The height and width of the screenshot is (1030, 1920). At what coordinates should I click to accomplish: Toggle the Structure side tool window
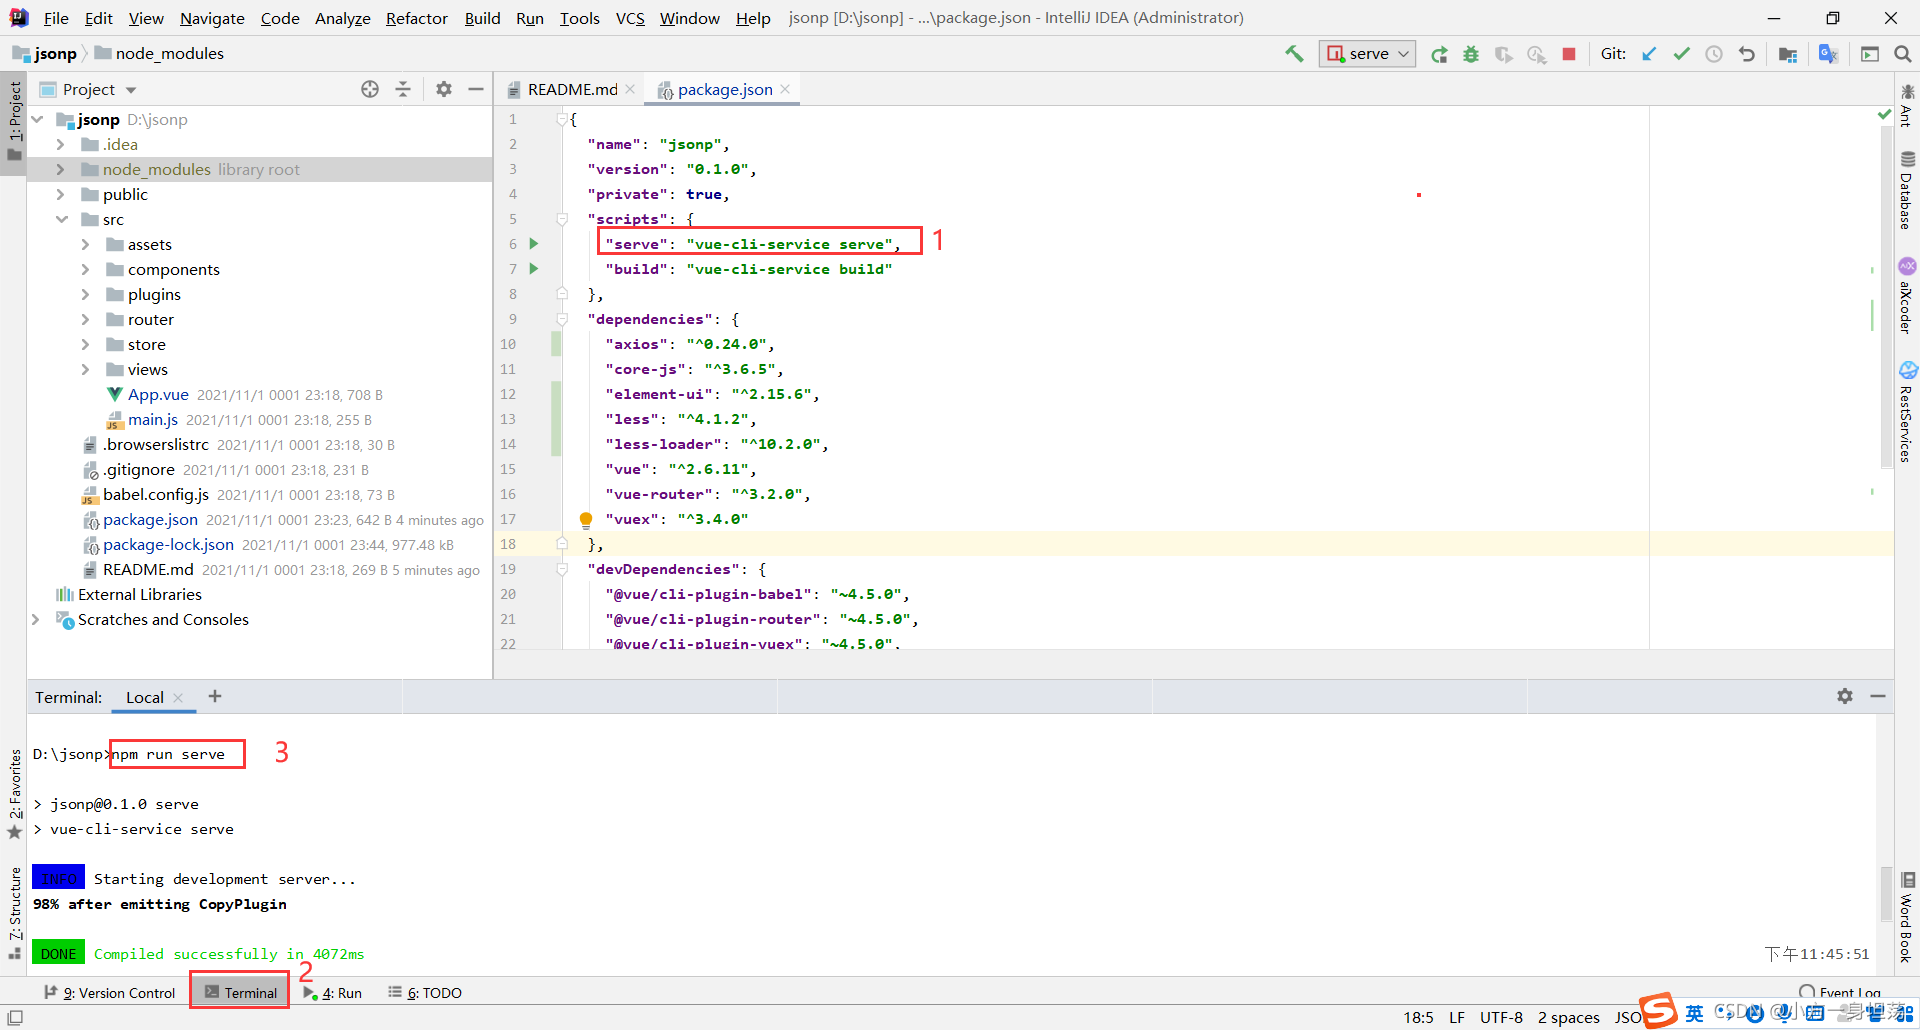14,912
